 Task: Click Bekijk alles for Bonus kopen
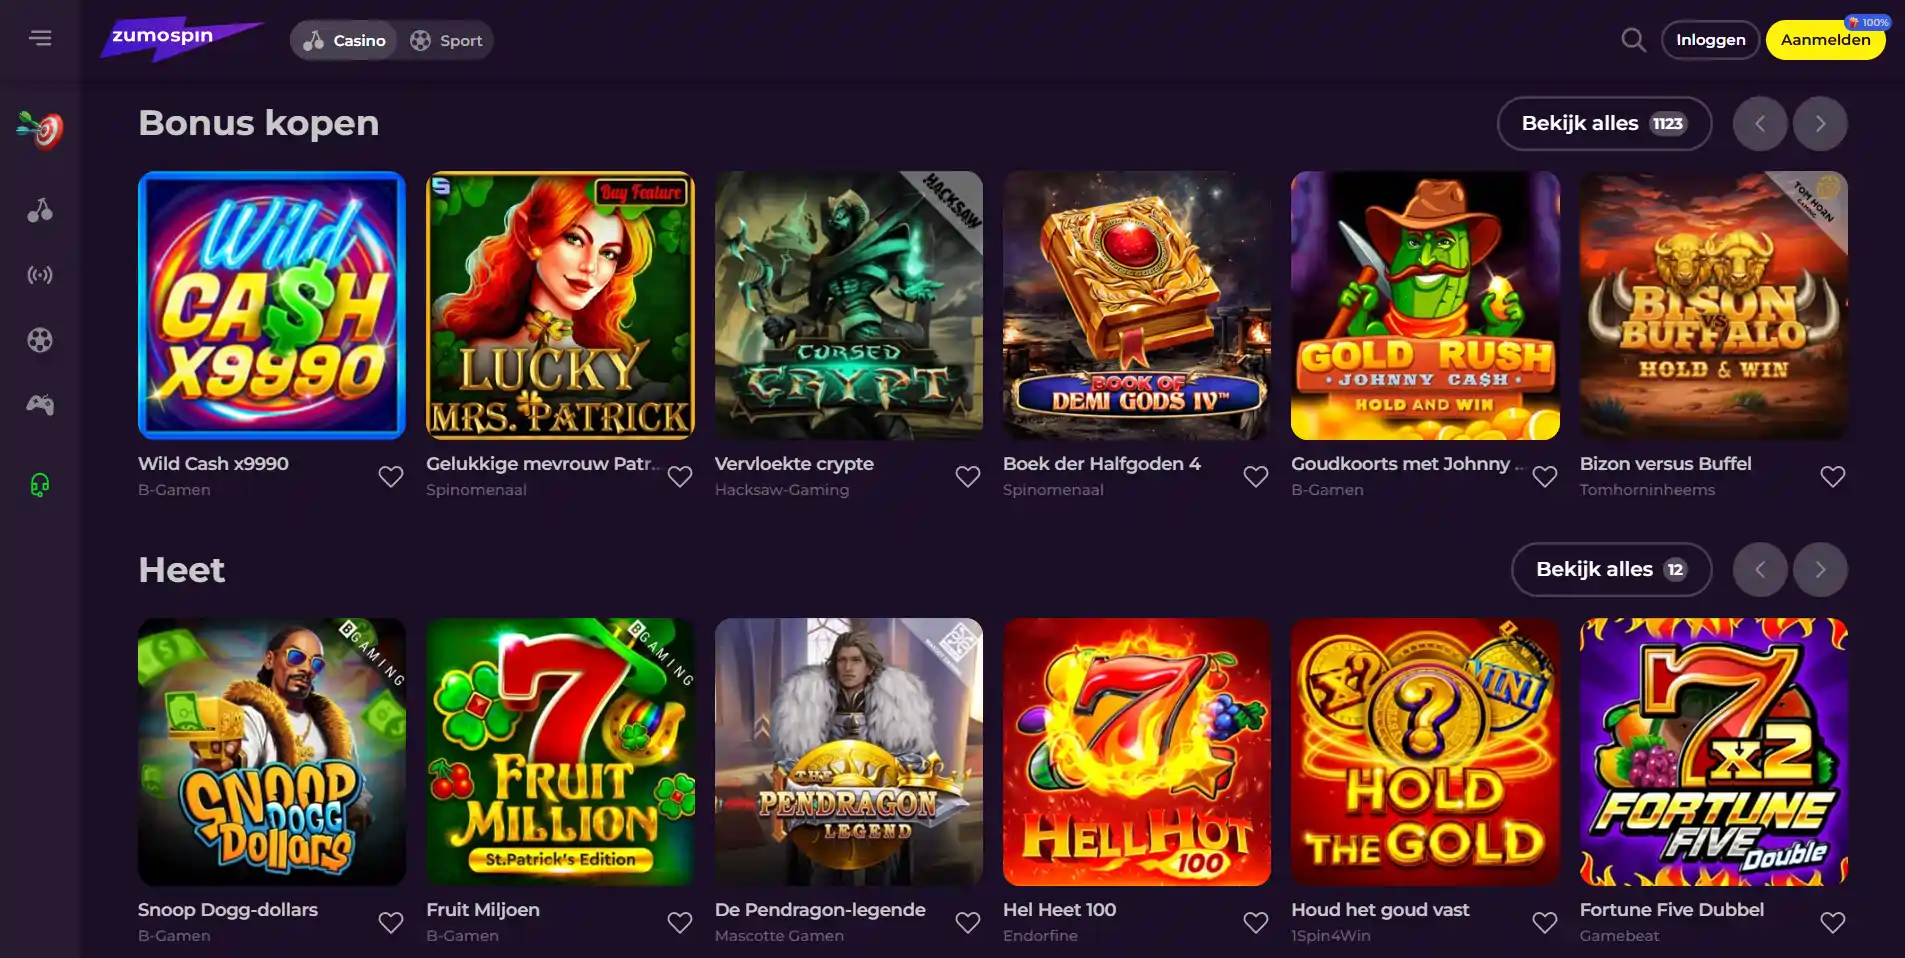(x=1603, y=123)
